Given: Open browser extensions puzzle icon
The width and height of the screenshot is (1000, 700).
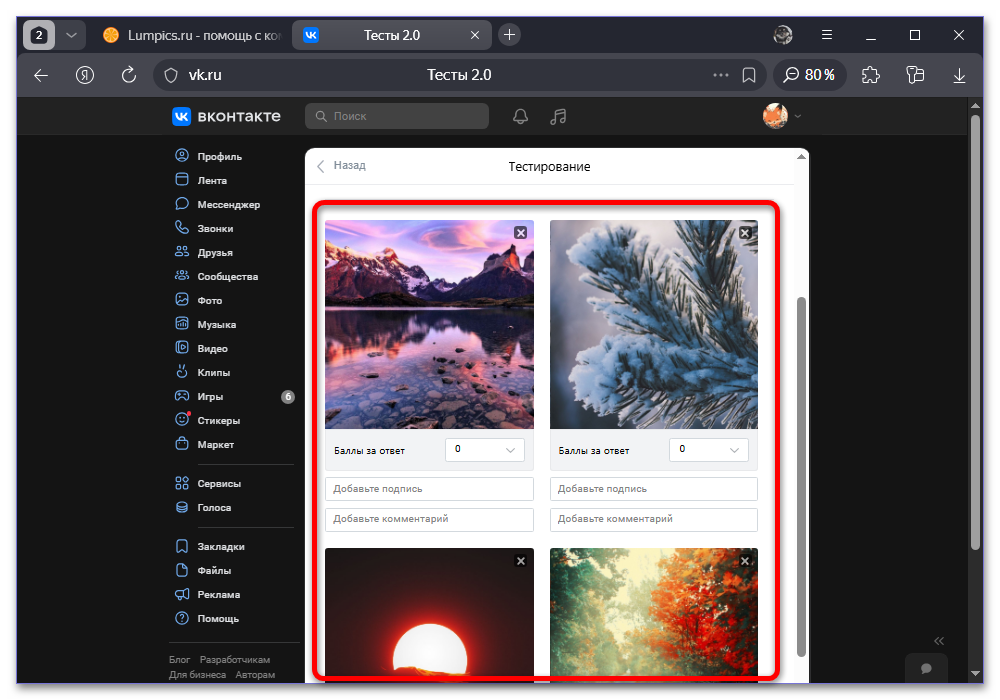Looking at the screenshot, I should tap(871, 75).
